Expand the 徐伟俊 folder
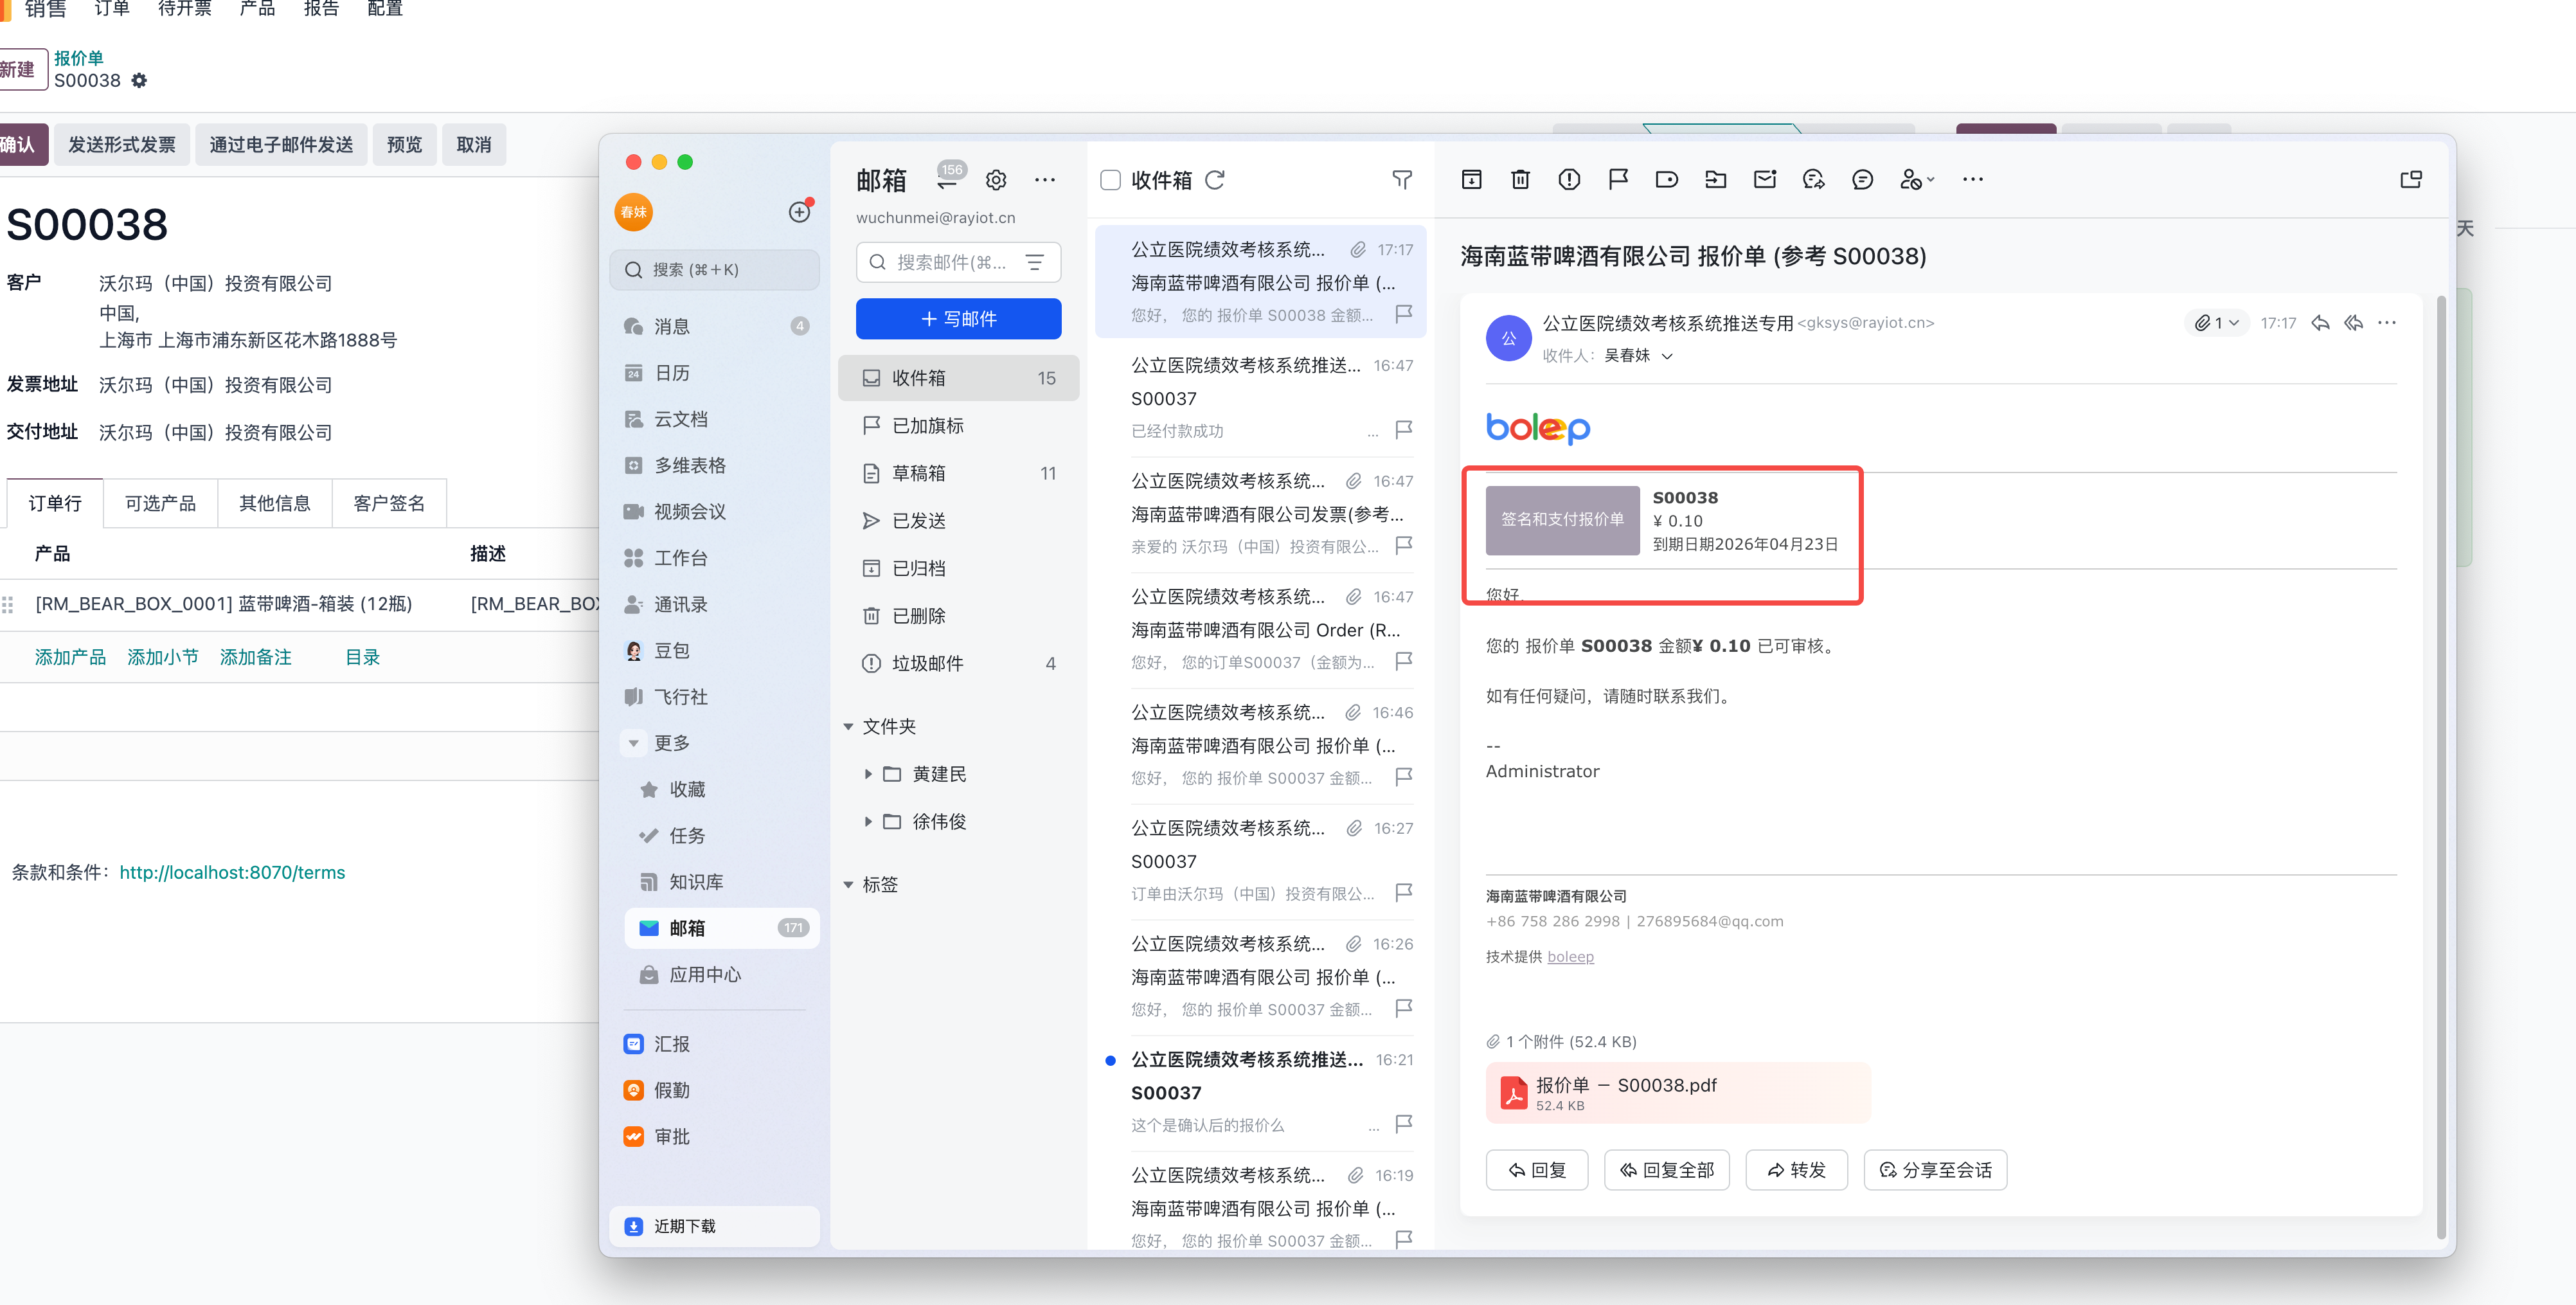The height and width of the screenshot is (1305, 2576). pos(868,822)
